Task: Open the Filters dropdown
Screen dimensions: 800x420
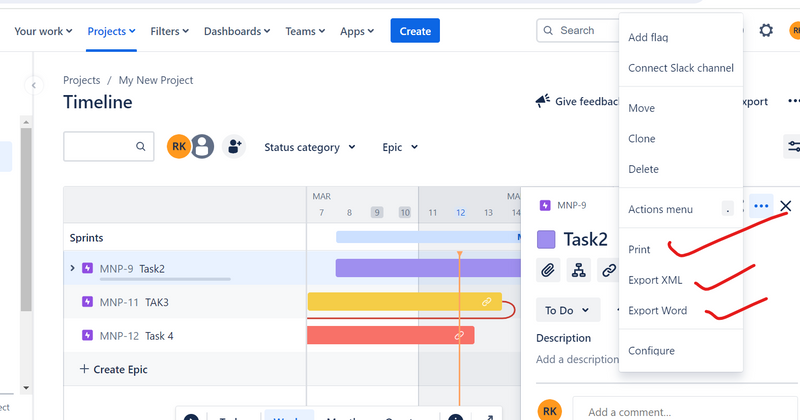Action: tap(169, 31)
